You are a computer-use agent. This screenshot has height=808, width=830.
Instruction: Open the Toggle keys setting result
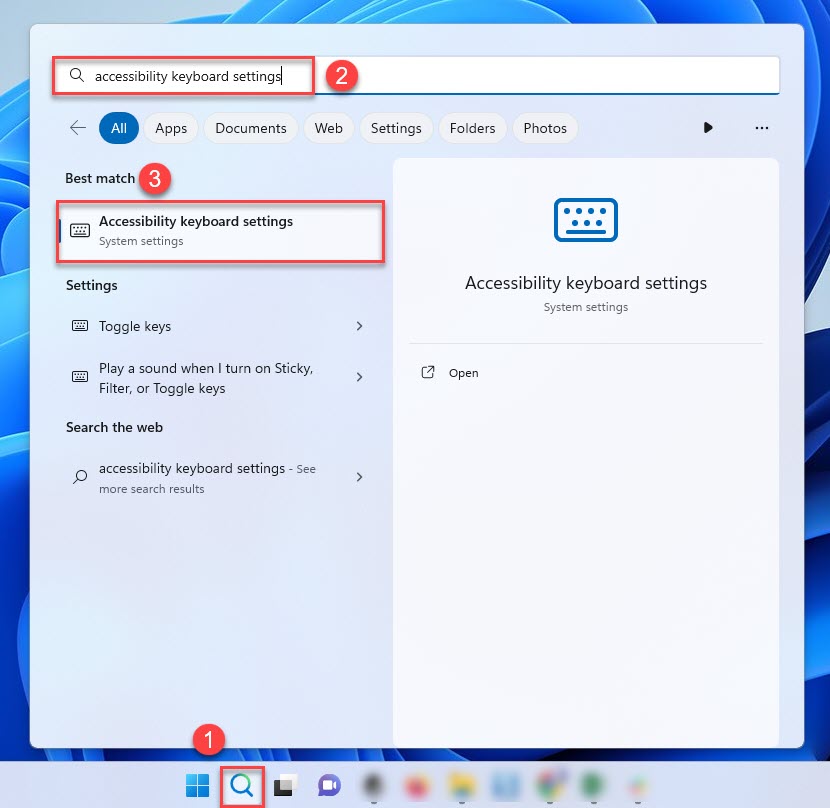point(219,326)
